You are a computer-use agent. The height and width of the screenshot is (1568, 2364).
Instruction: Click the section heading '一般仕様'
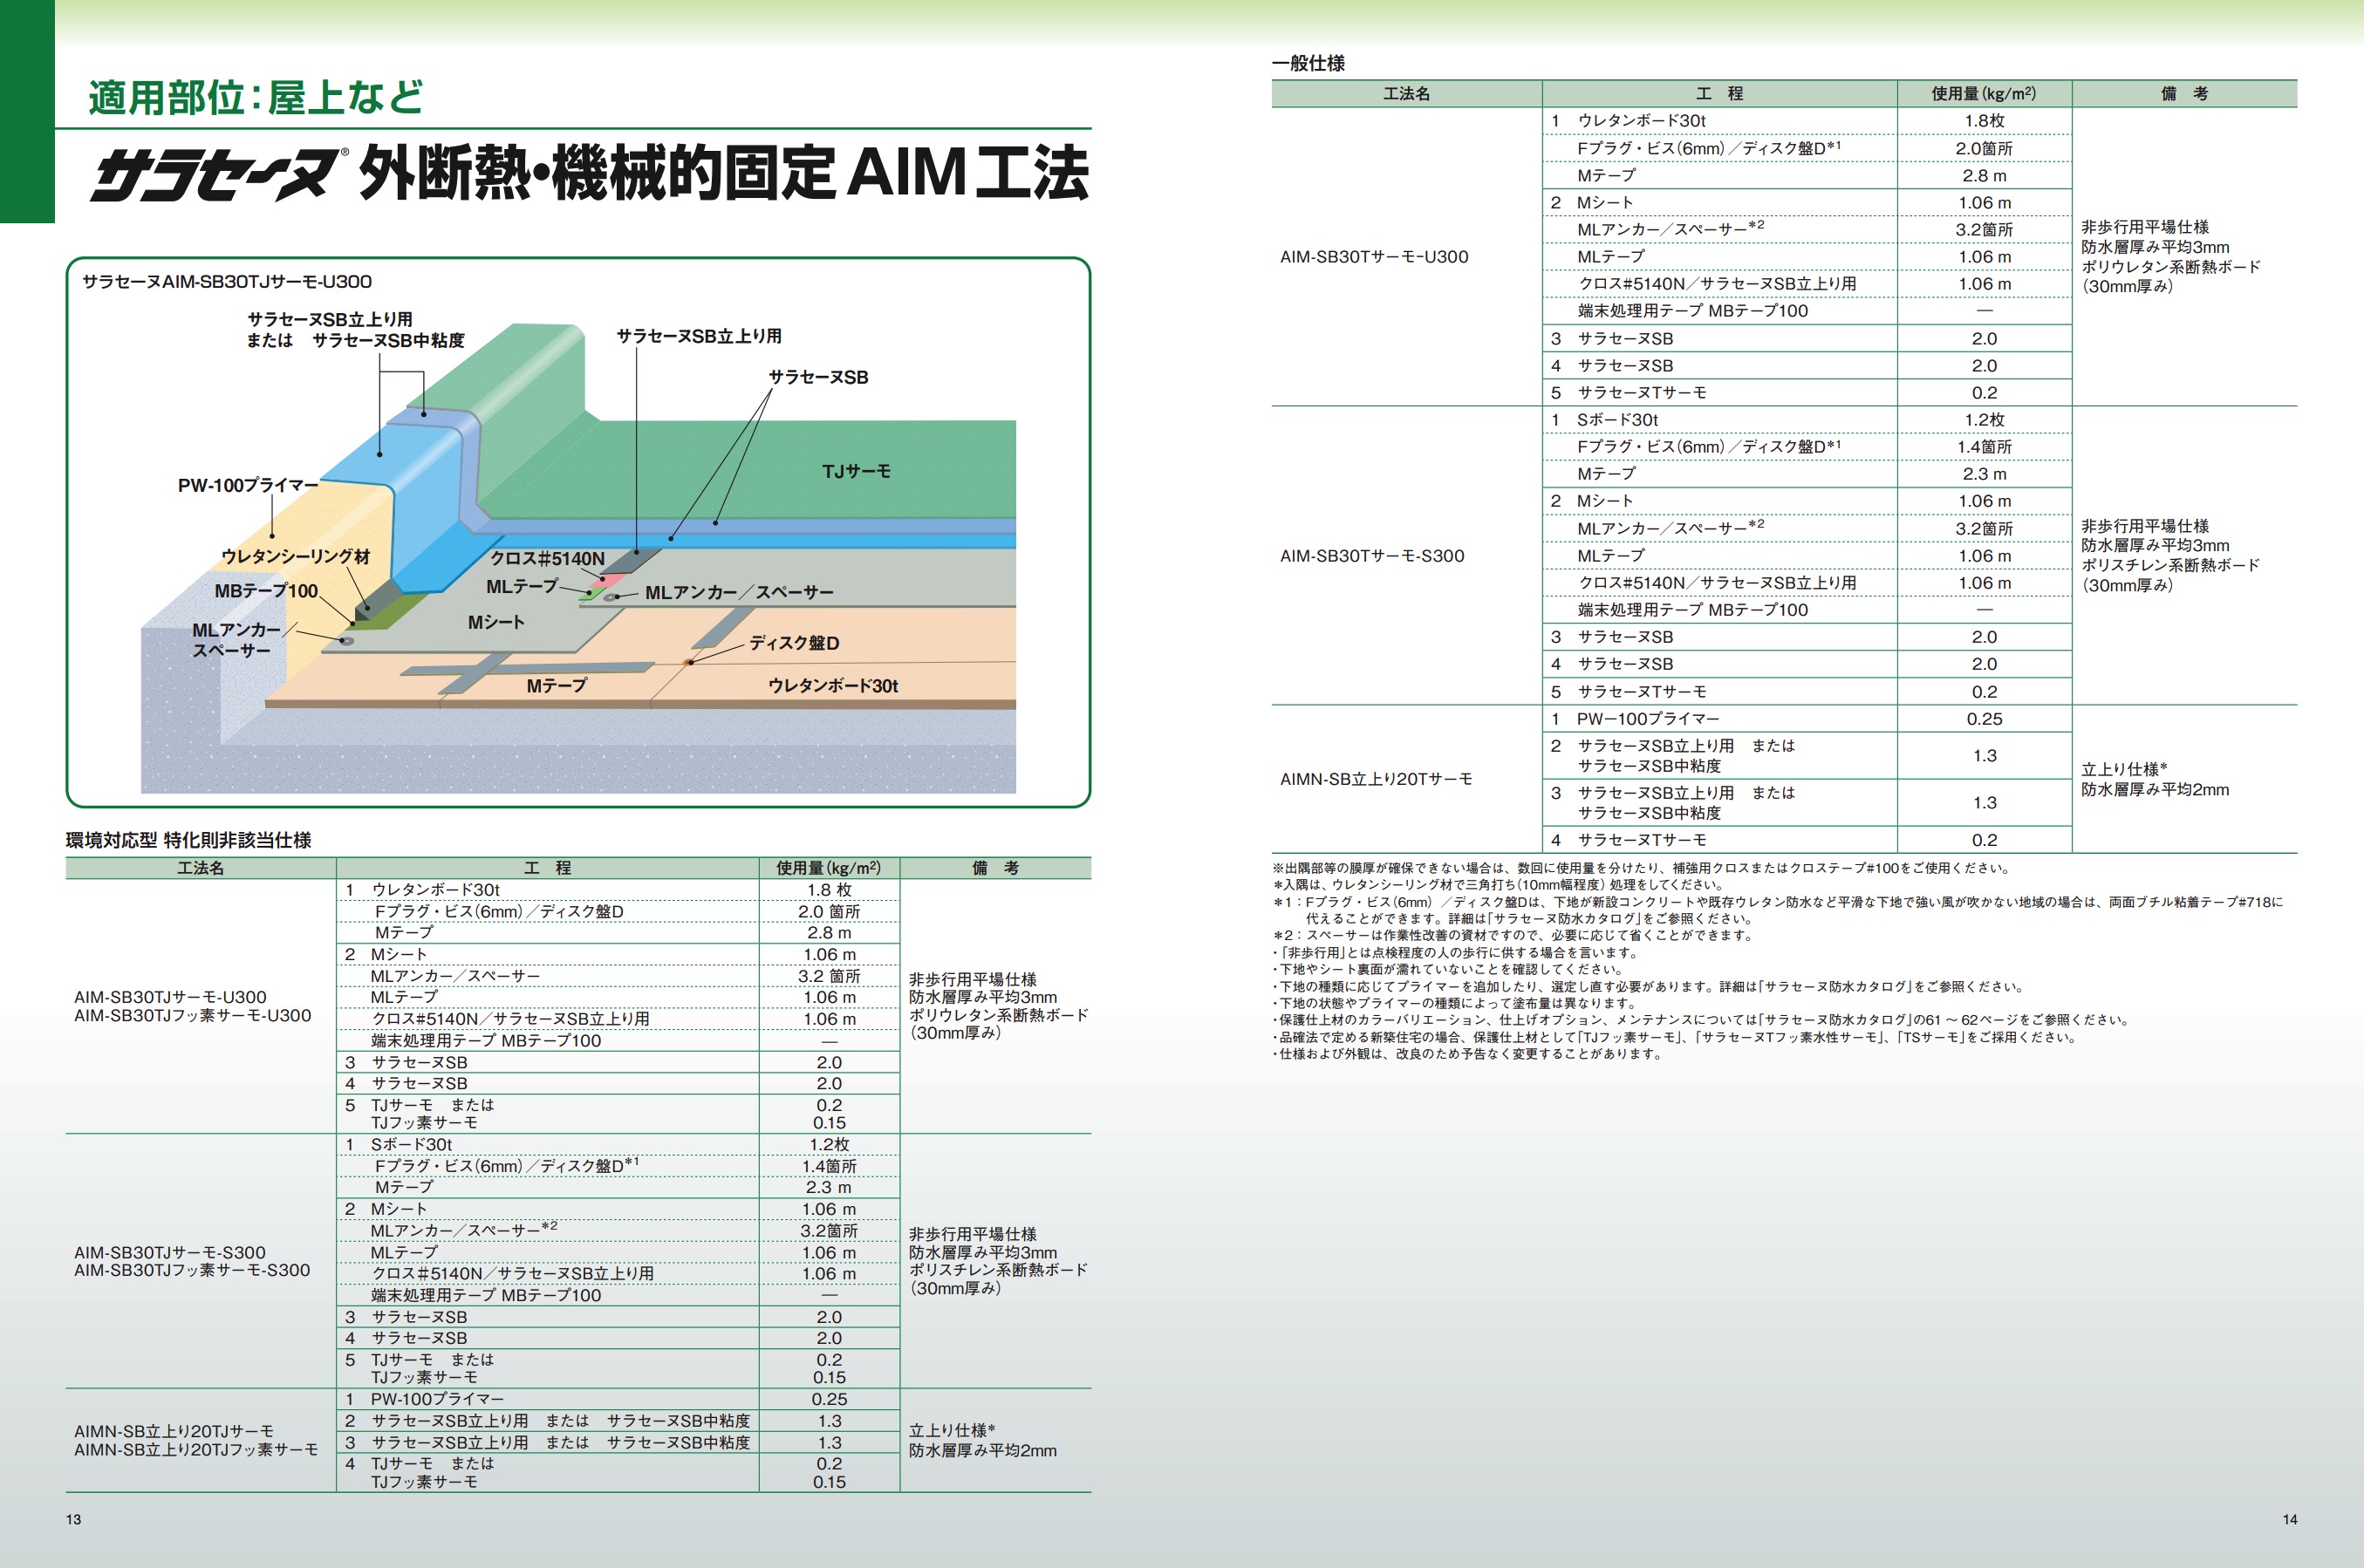click(1308, 63)
